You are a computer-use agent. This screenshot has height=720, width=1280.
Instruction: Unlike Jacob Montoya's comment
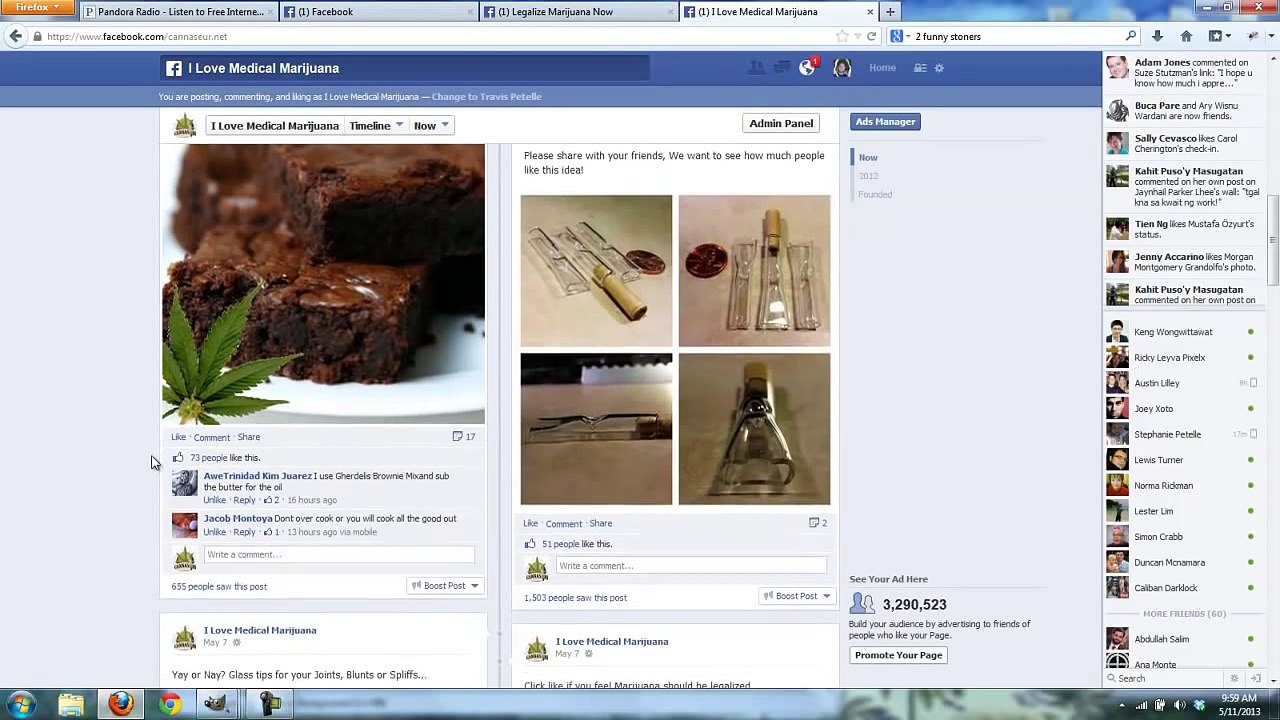(x=214, y=532)
